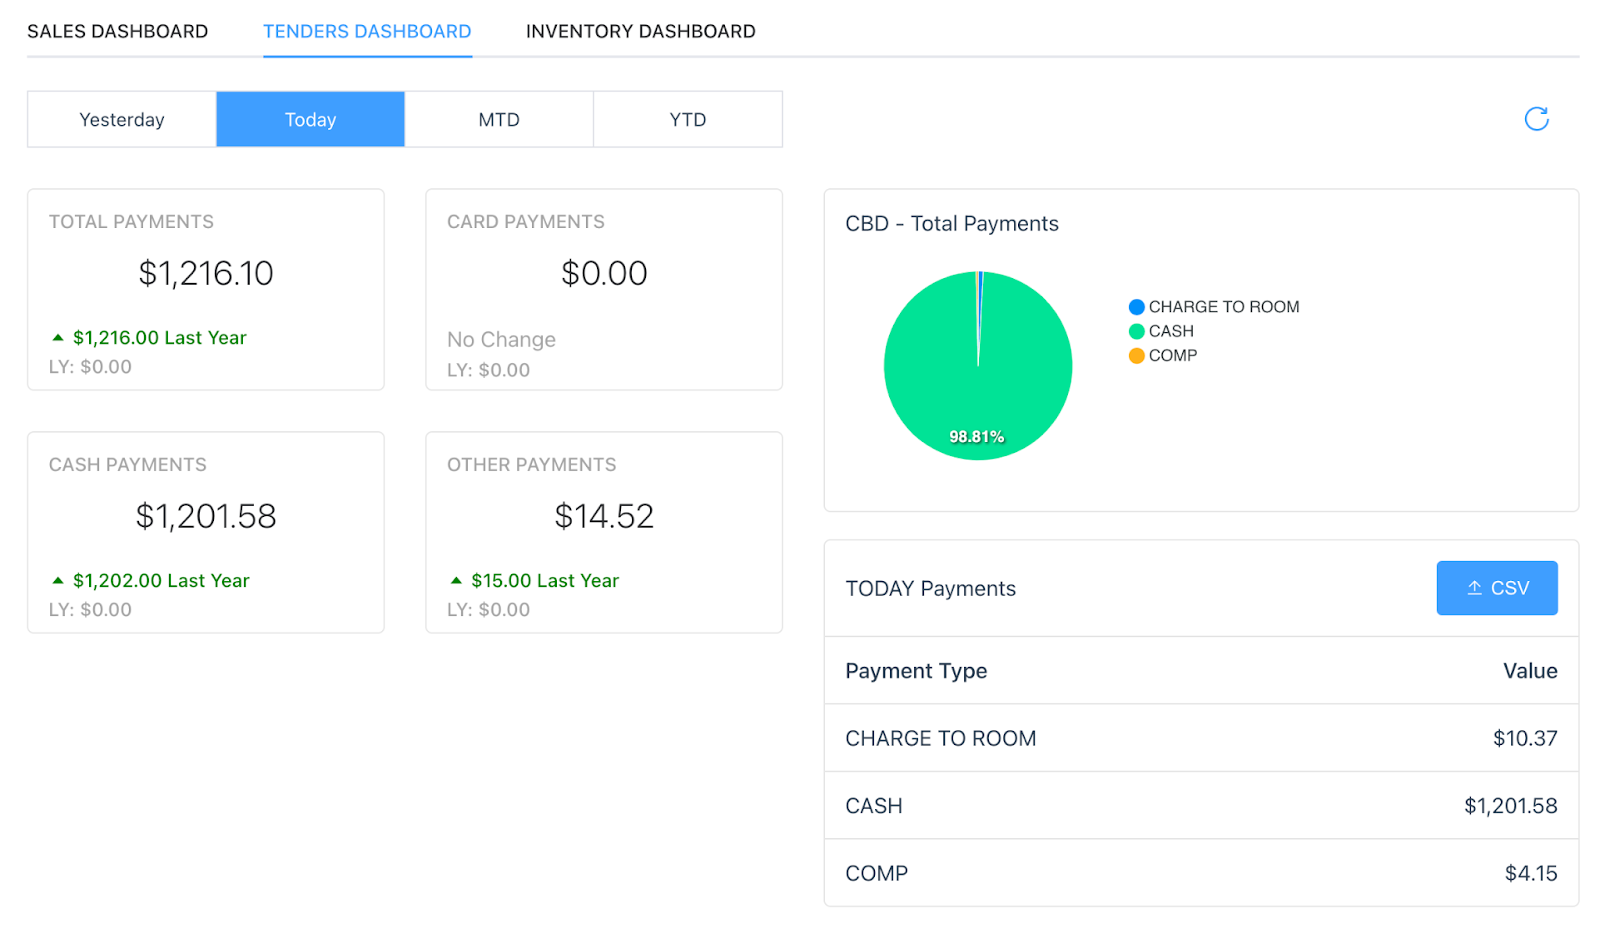The width and height of the screenshot is (1600, 934).
Task: Select the Tenders Dashboard tab
Action: coord(367,32)
